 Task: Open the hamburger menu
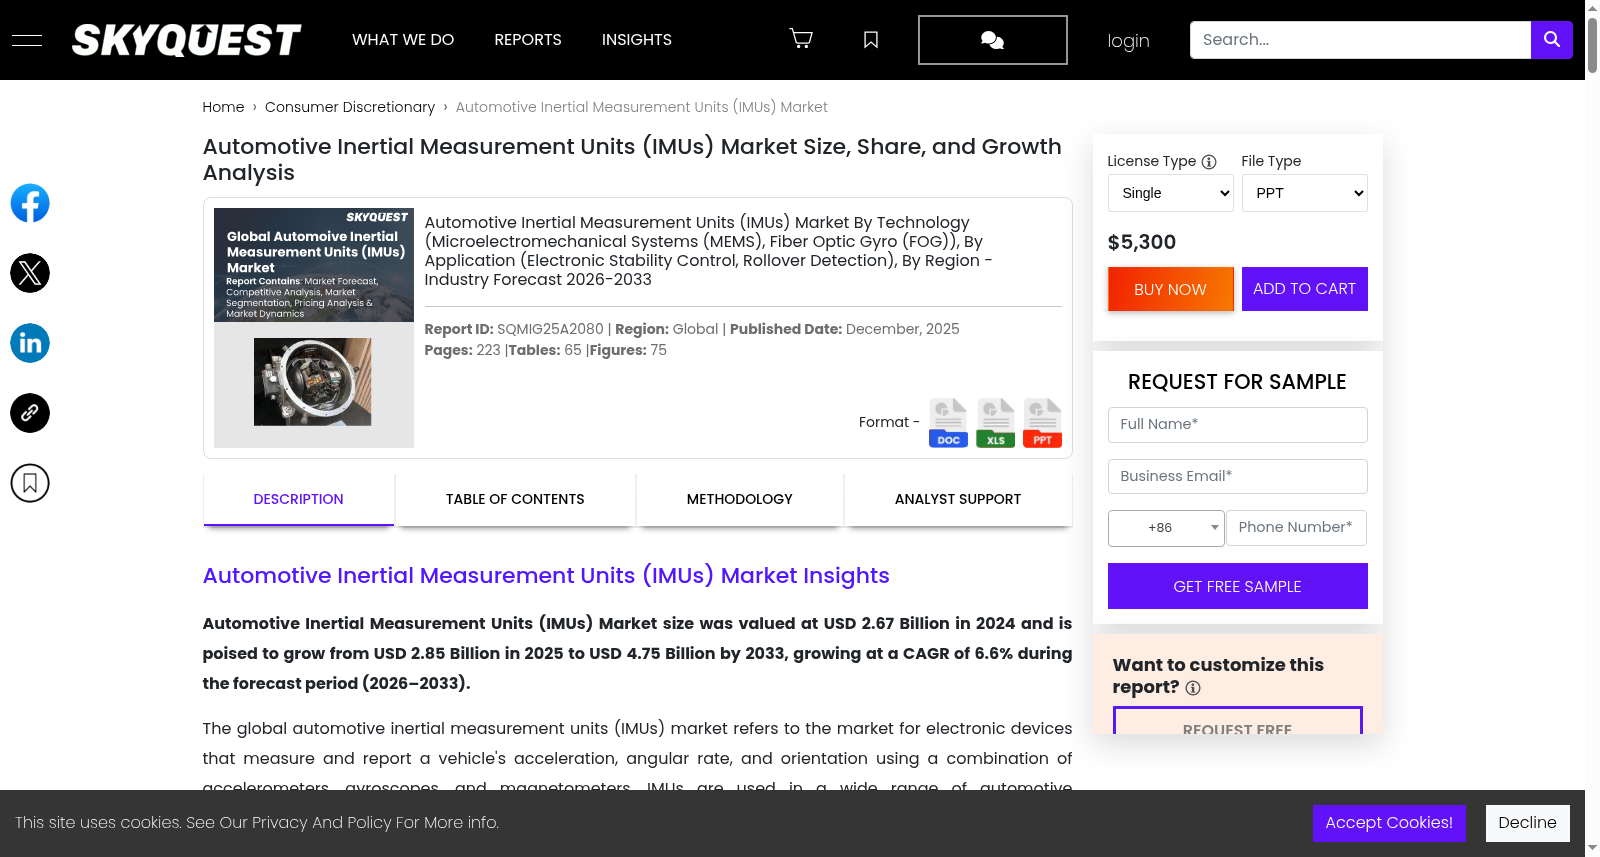[x=27, y=40]
